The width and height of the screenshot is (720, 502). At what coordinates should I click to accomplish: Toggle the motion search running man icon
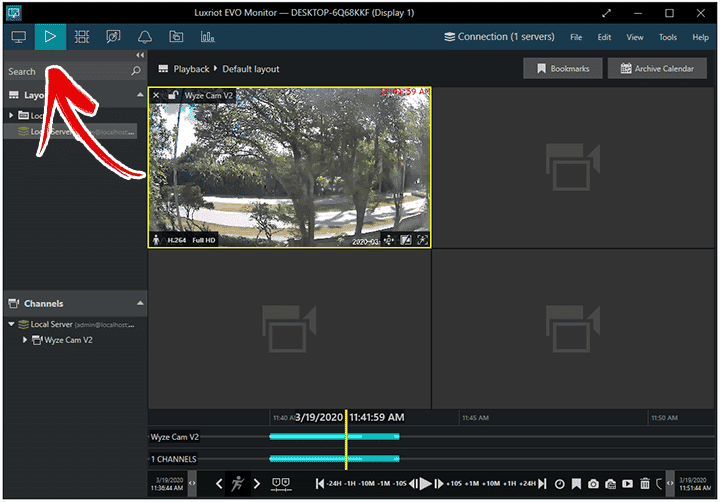(237, 484)
